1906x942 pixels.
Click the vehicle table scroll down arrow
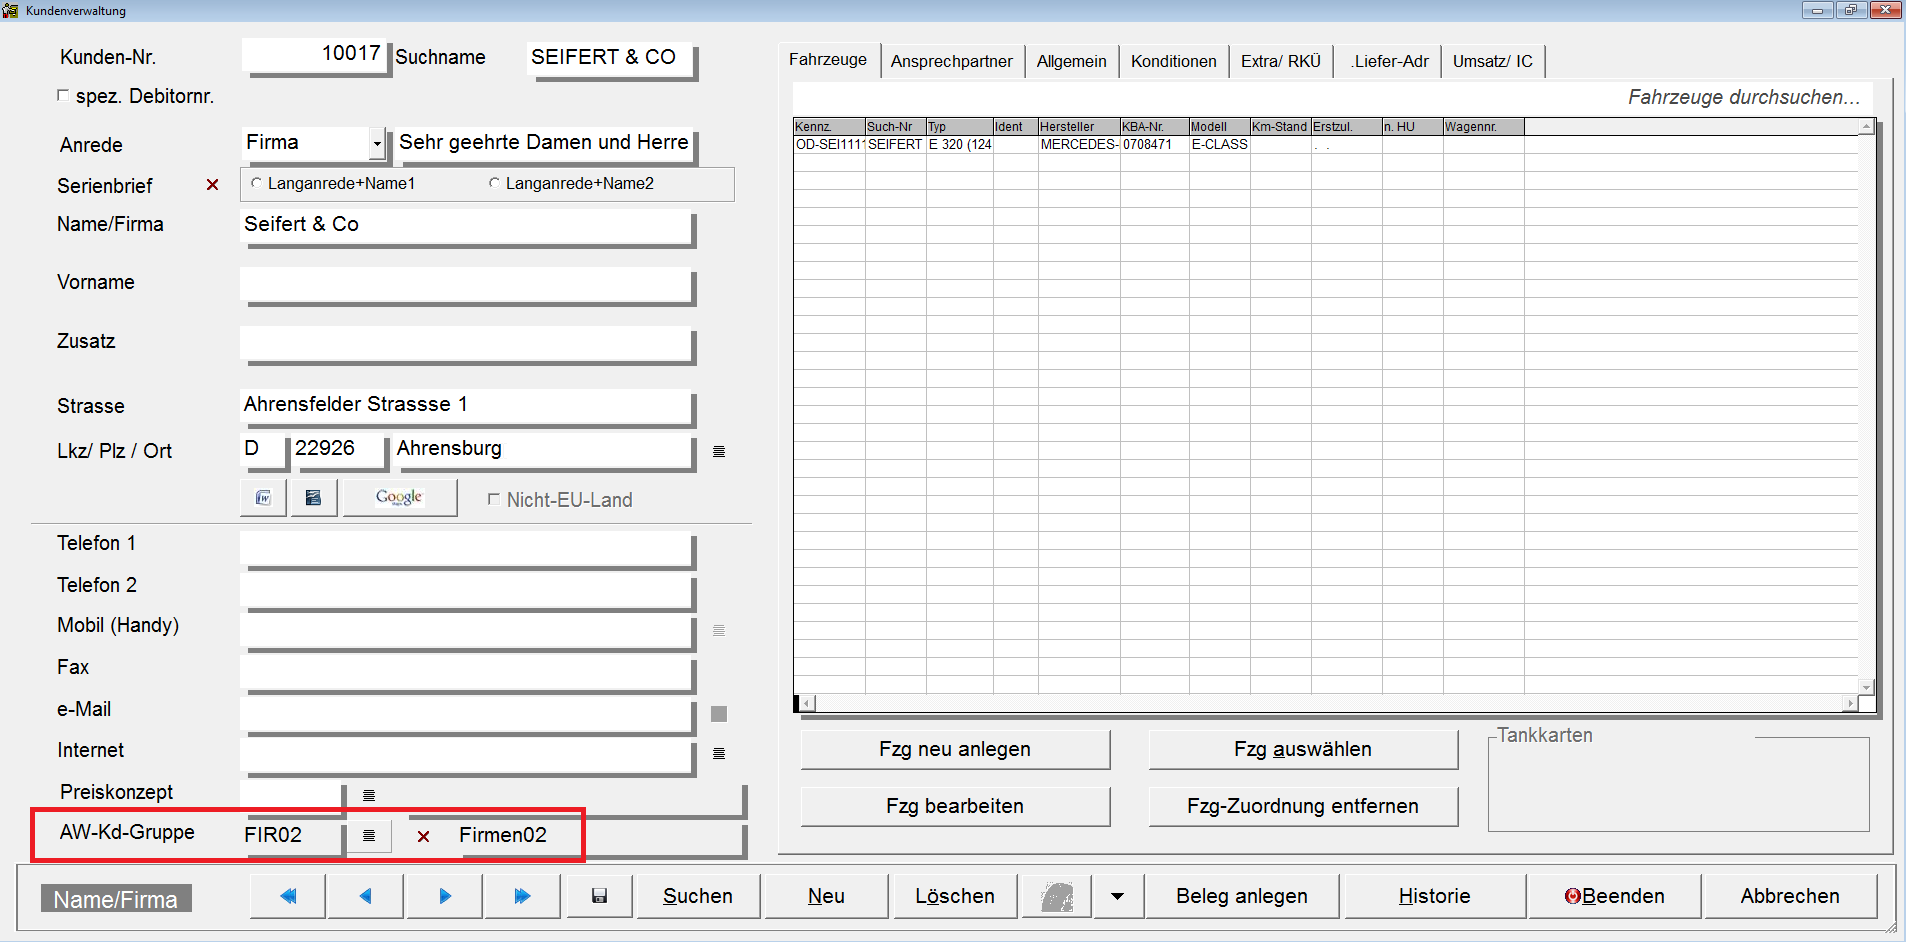click(1866, 687)
